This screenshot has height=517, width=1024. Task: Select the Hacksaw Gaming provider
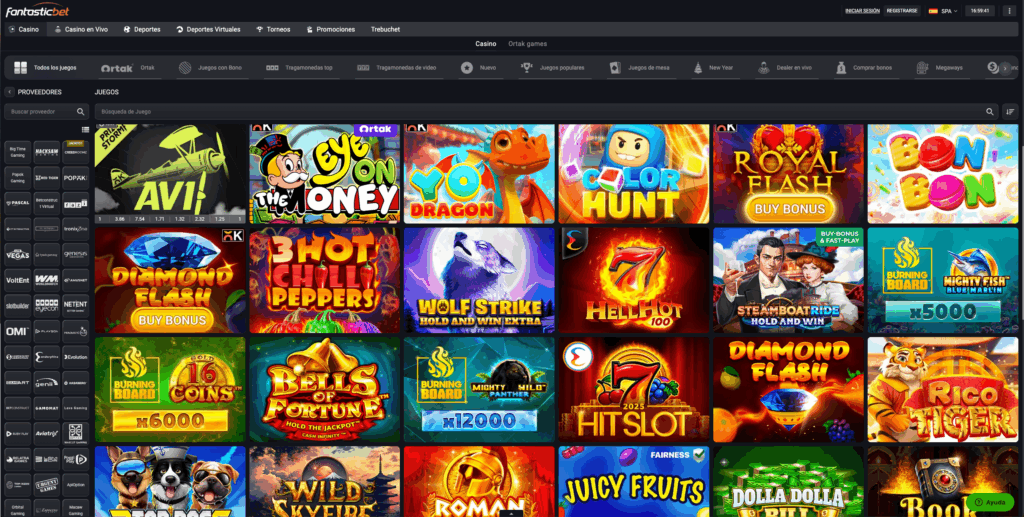point(46,151)
